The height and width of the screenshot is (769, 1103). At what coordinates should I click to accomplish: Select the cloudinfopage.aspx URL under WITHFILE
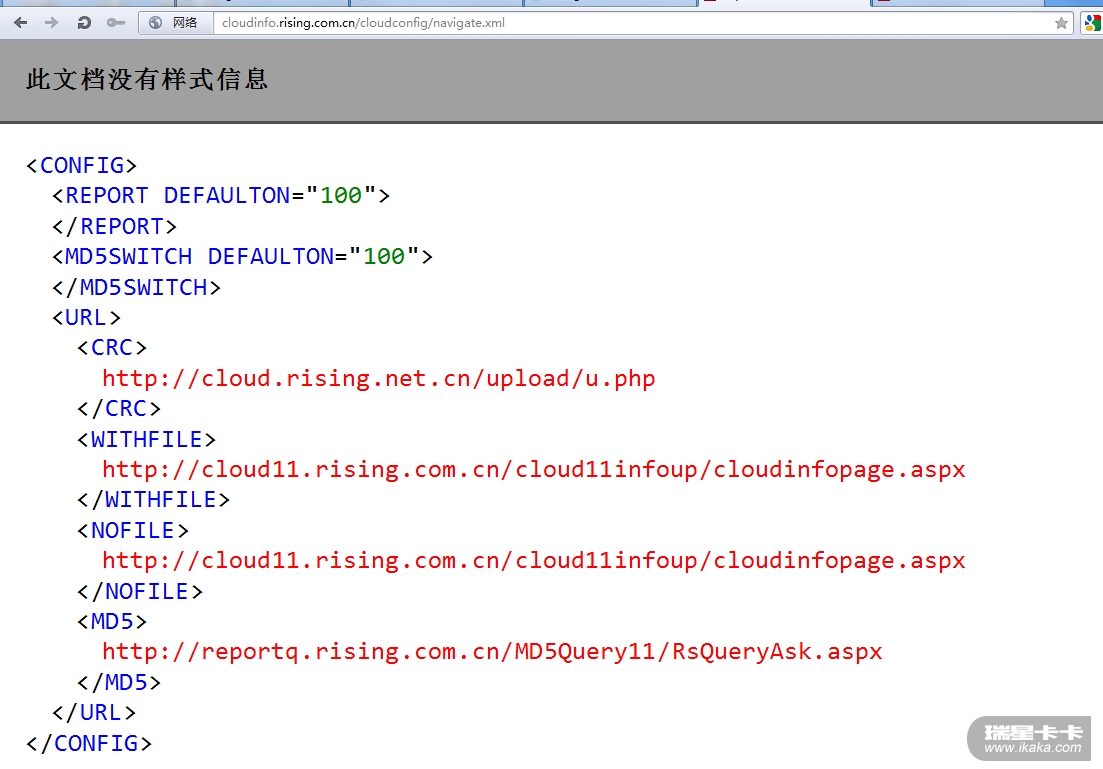[x=534, y=469]
